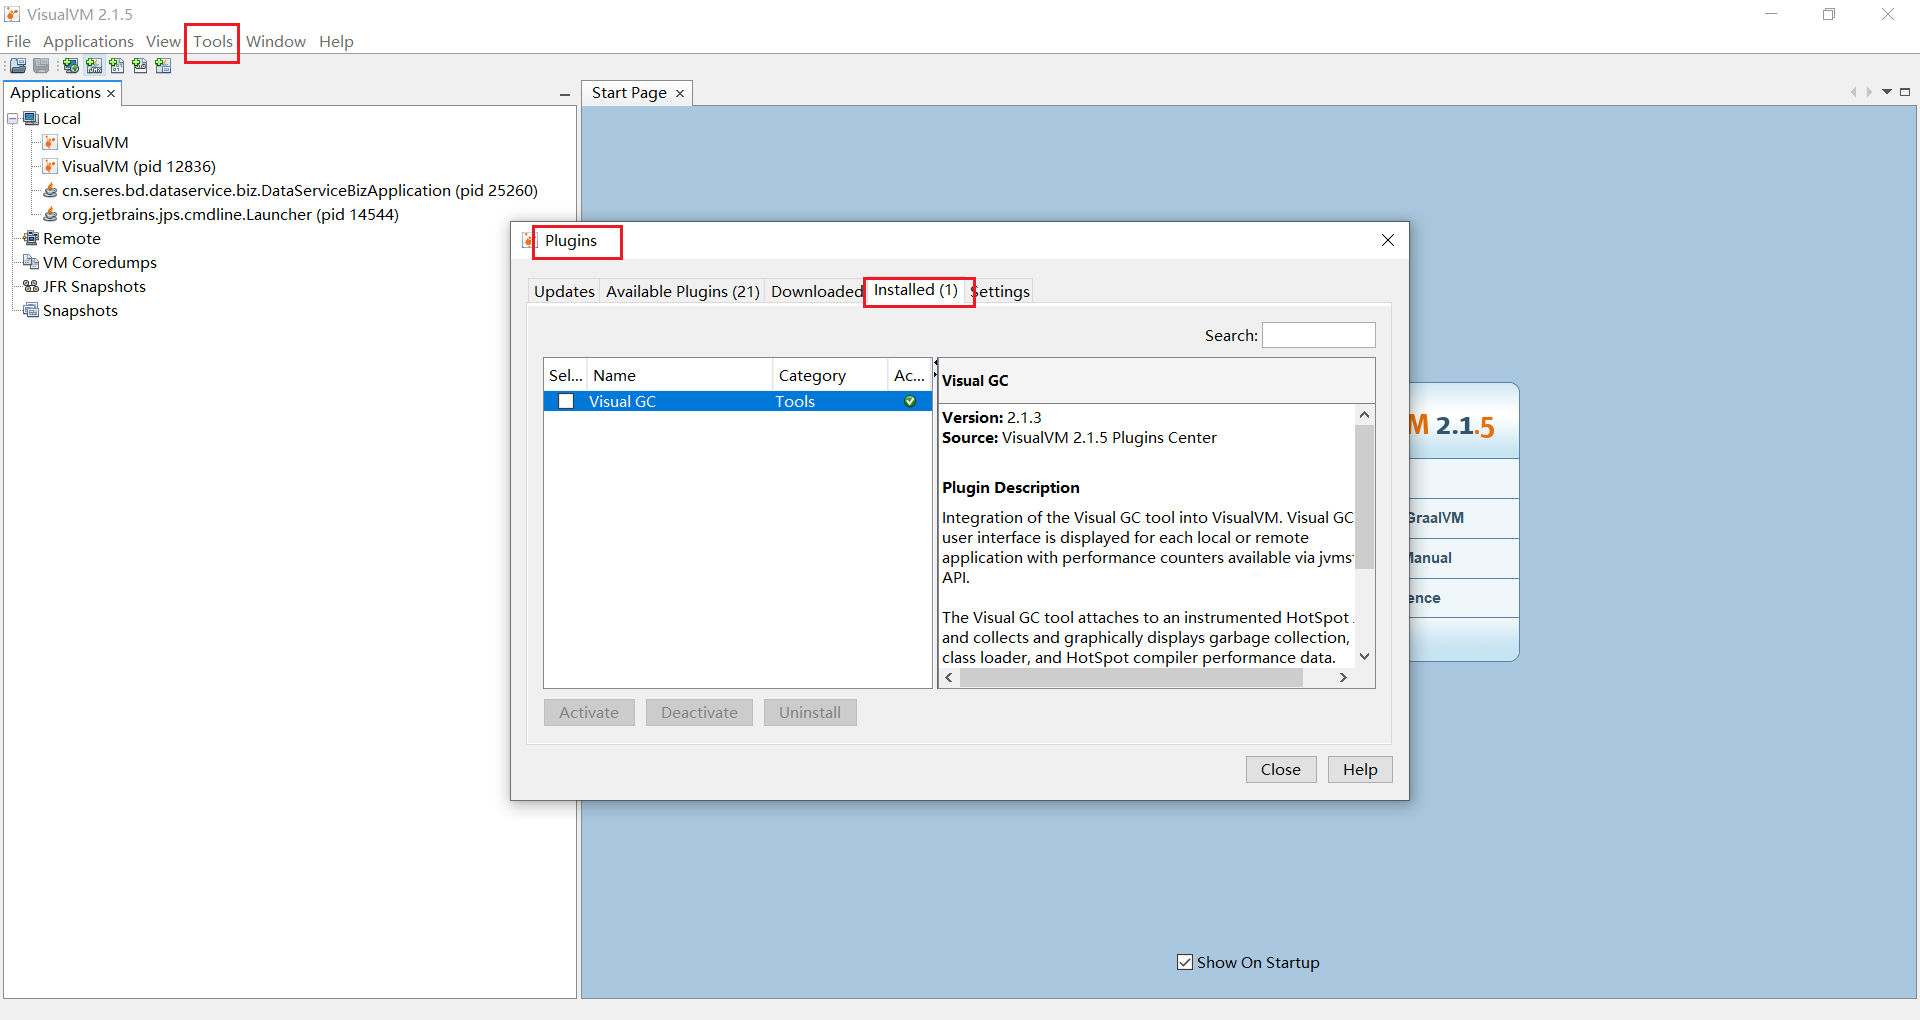
Task: Switch to the Settings tab
Action: pyautogui.click(x=1000, y=291)
